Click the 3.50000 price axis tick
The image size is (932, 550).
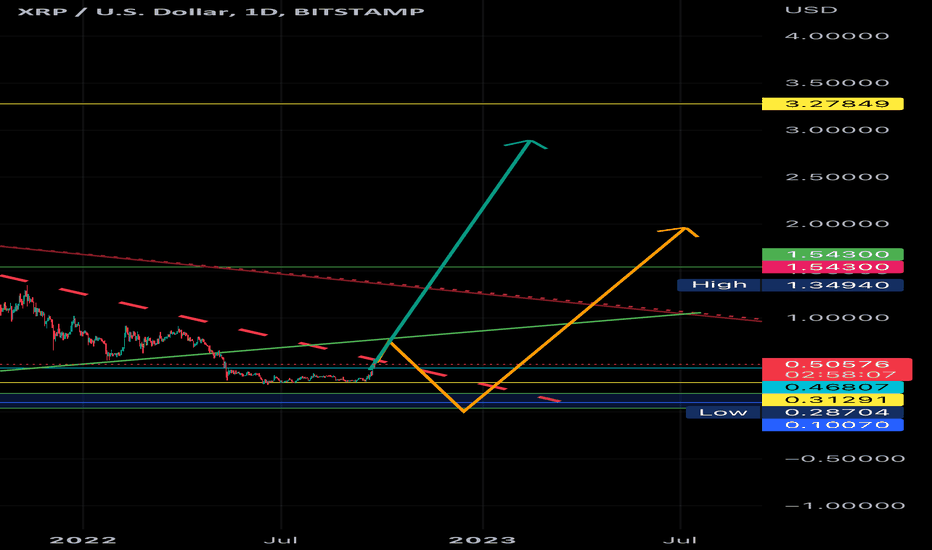837,83
